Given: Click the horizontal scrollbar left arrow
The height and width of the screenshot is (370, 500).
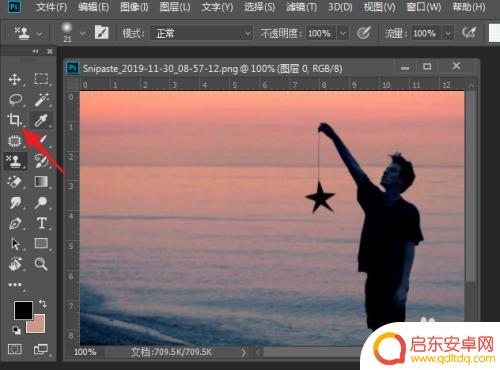Looking at the screenshot, I should point(258,352).
